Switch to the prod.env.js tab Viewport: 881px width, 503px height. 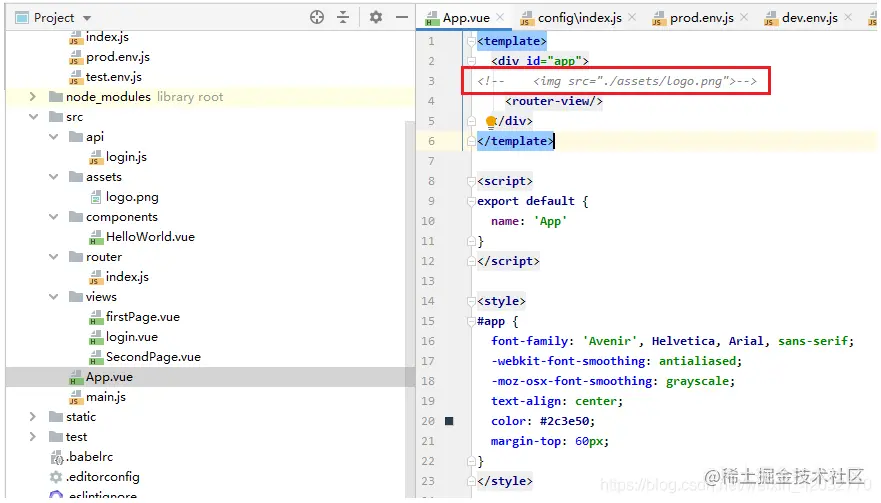pos(702,18)
